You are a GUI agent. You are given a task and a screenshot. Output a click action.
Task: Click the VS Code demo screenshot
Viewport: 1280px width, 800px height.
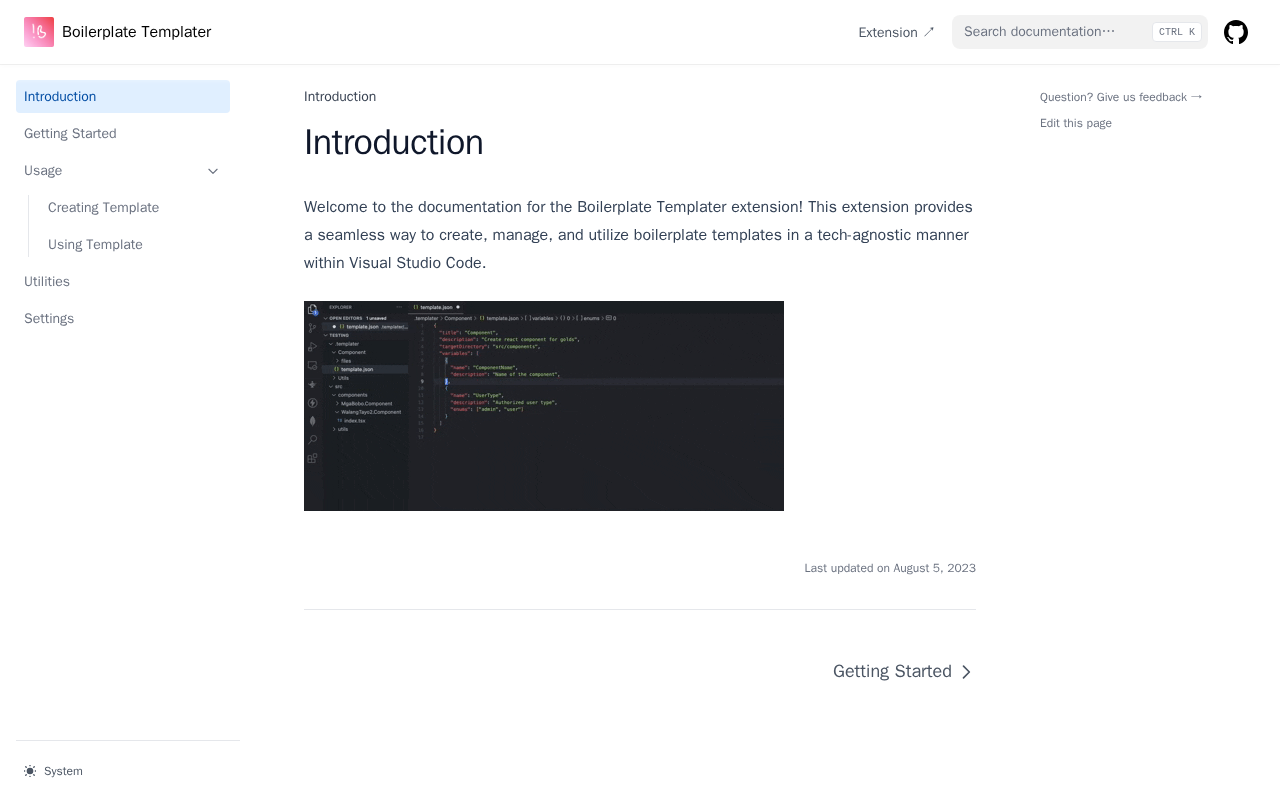[x=543, y=406]
